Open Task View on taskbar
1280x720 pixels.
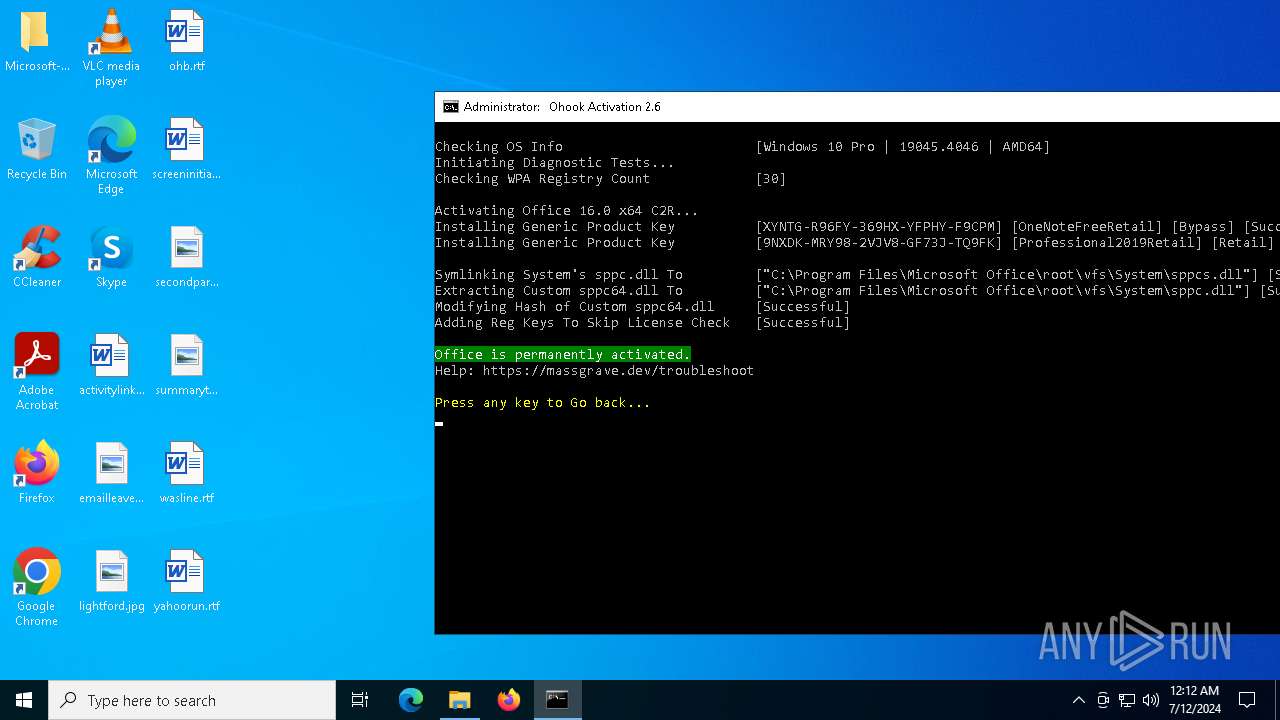click(360, 700)
